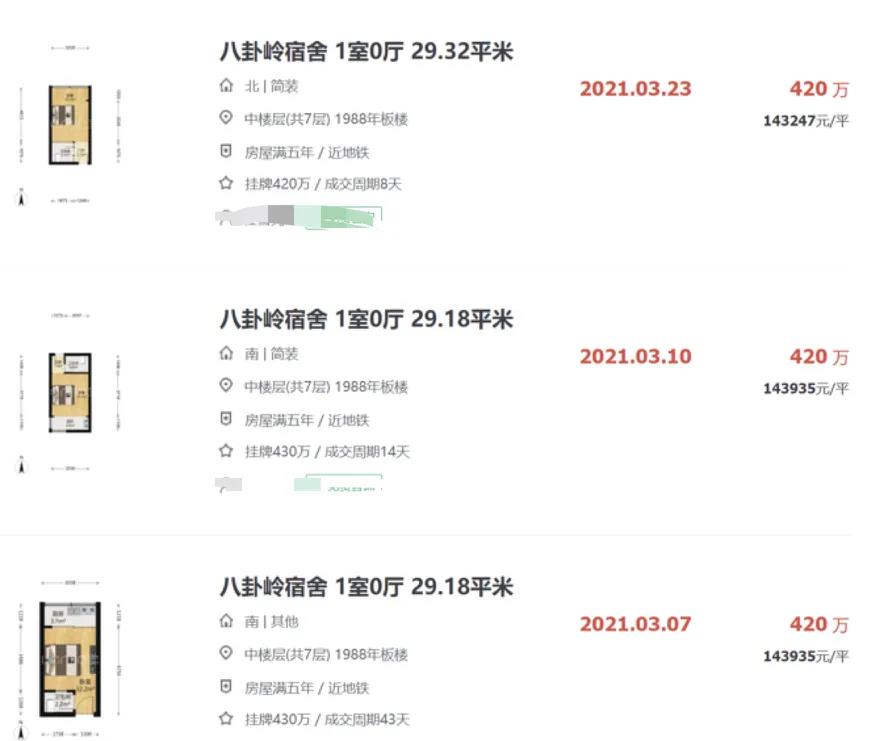Open floor plan thumbnail of 29.32平米 listing

pos(69,124)
